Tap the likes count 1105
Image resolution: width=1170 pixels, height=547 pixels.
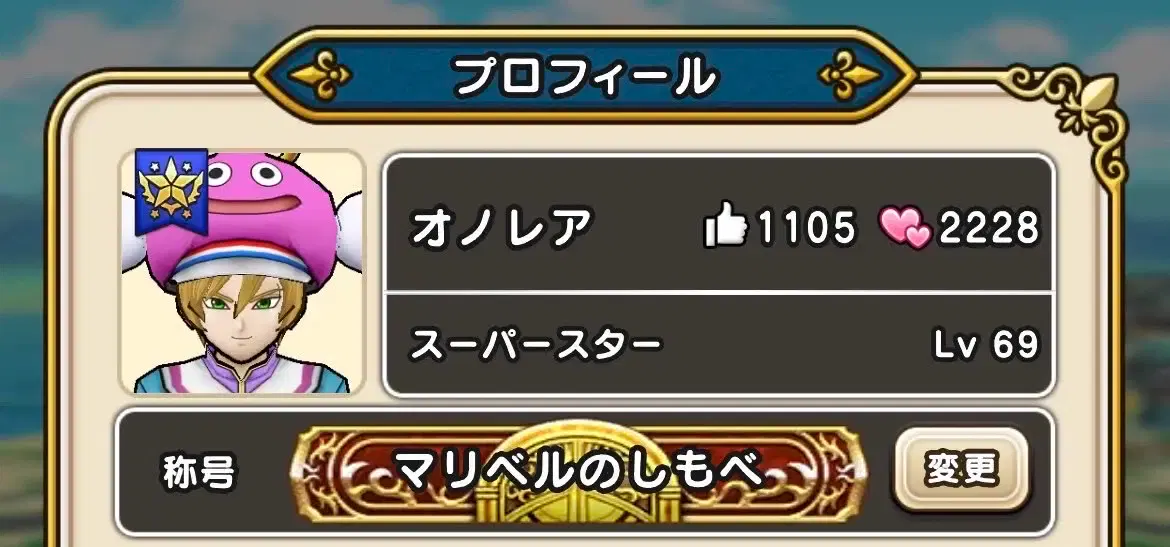807,226
